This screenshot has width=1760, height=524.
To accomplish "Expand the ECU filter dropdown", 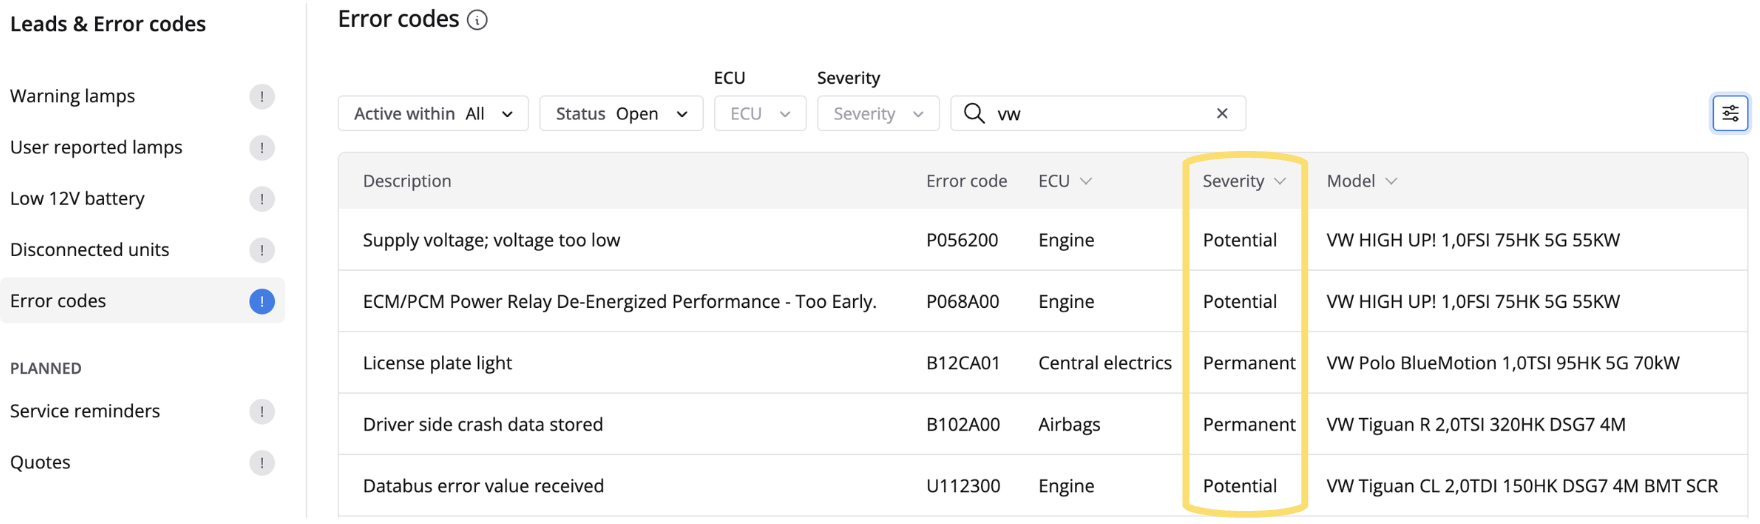I will [x=760, y=113].
